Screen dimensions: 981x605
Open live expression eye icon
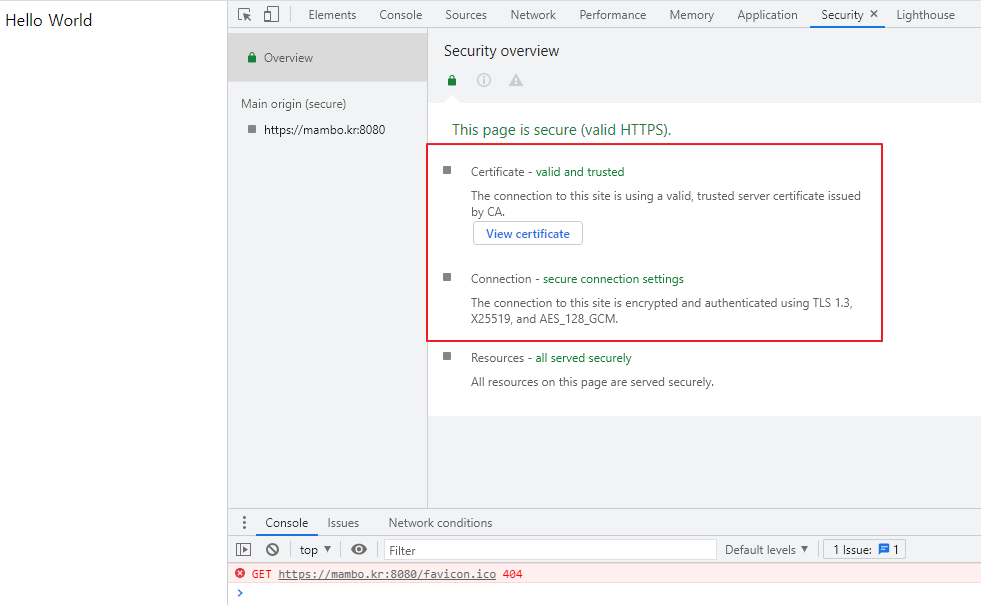[x=359, y=550]
